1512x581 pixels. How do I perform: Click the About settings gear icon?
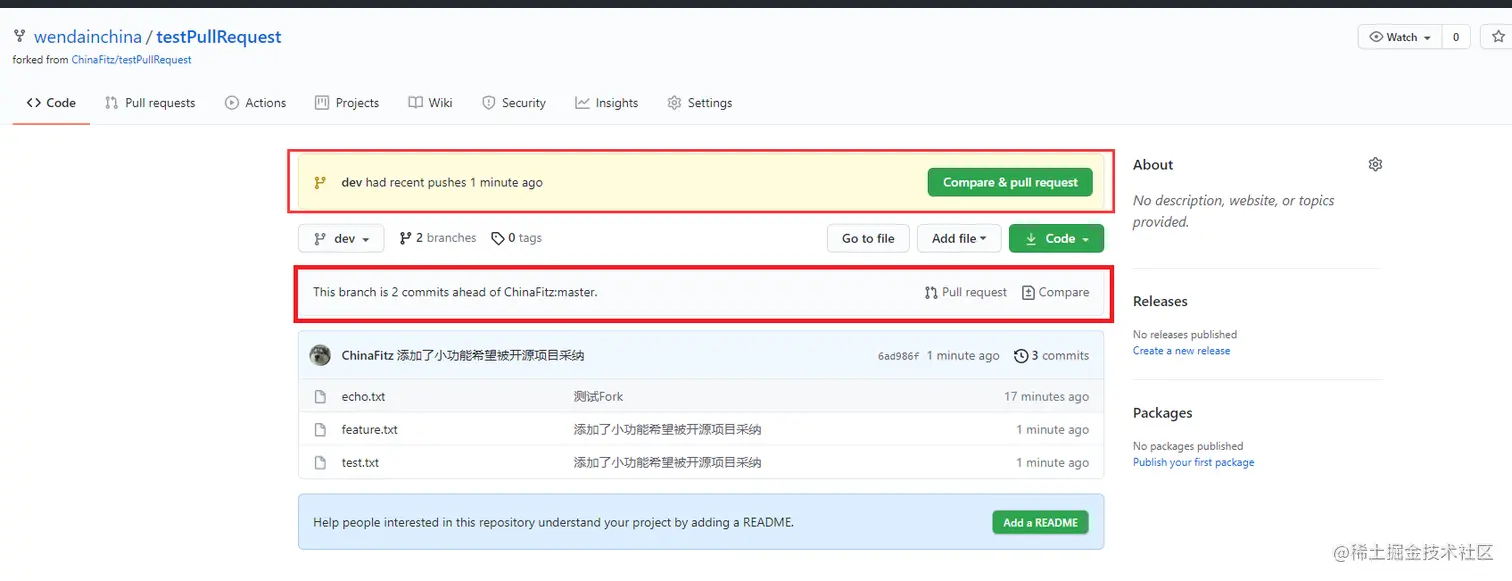pos(1375,164)
